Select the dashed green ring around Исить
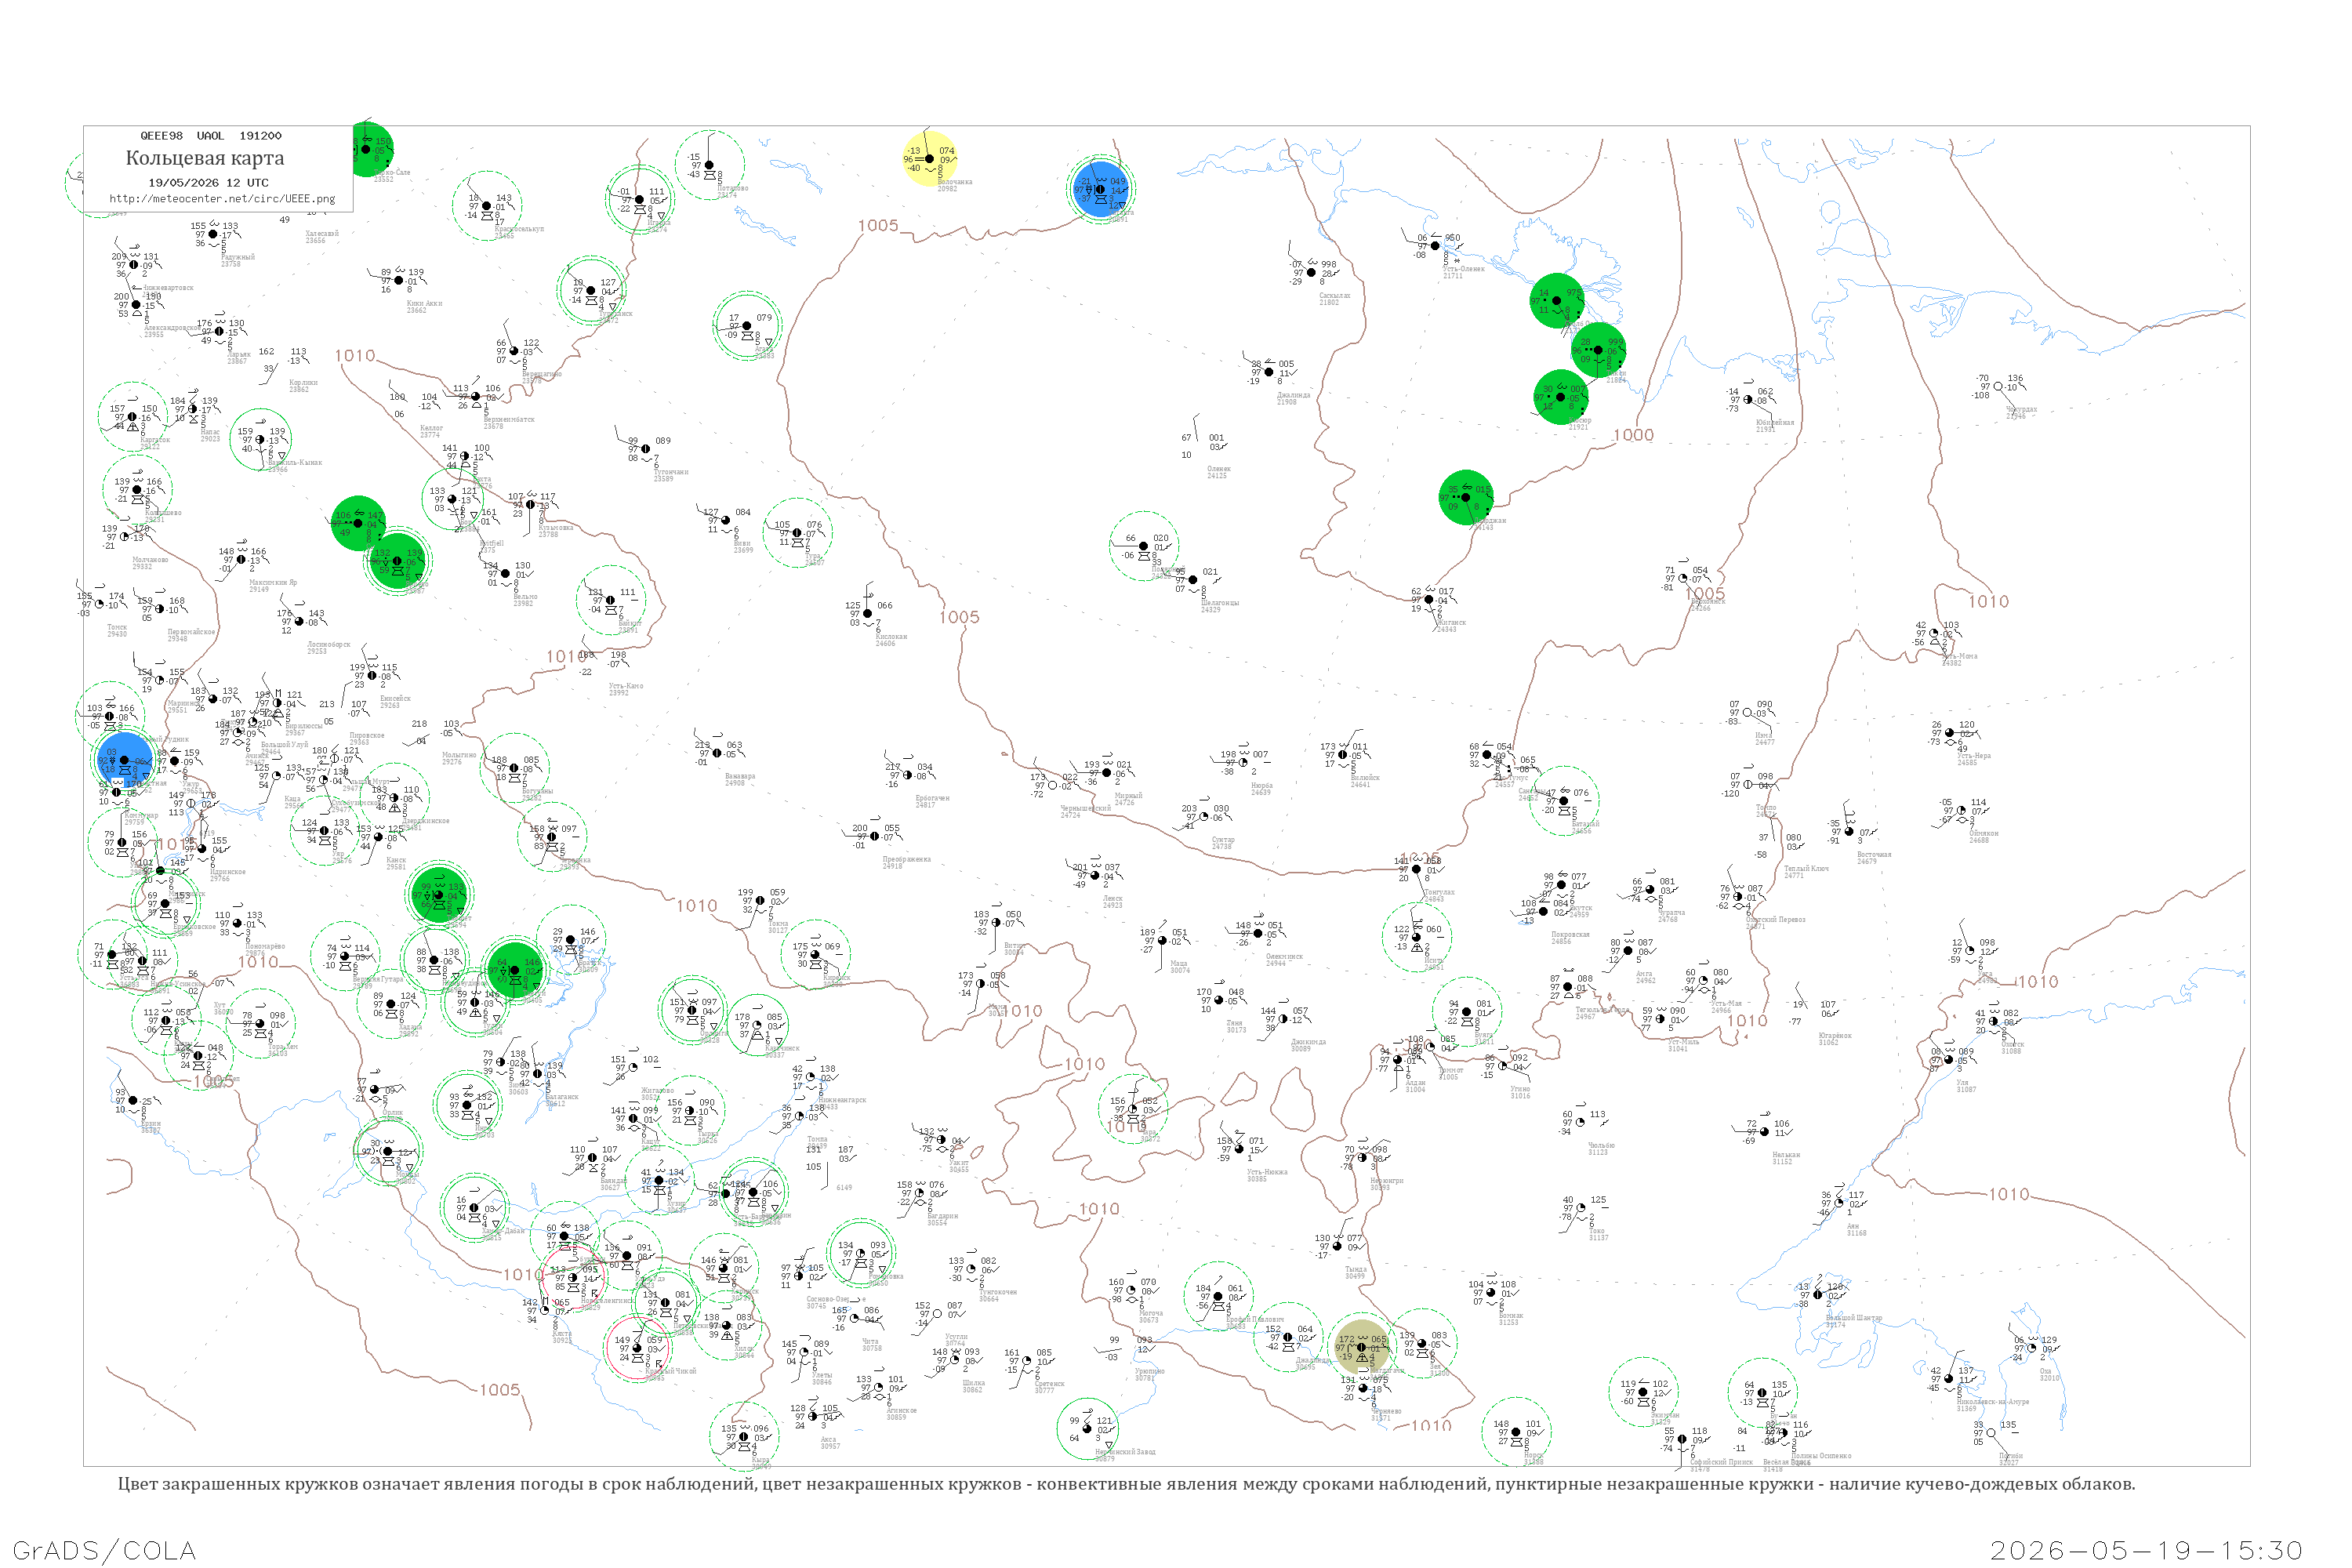 coord(1417,937)
